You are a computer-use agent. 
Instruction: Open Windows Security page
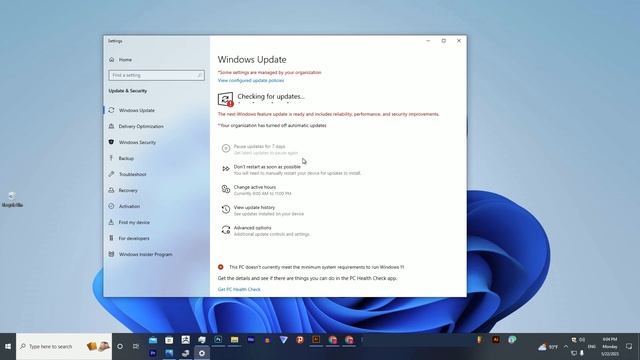pyautogui.click(x=137, y=142)
